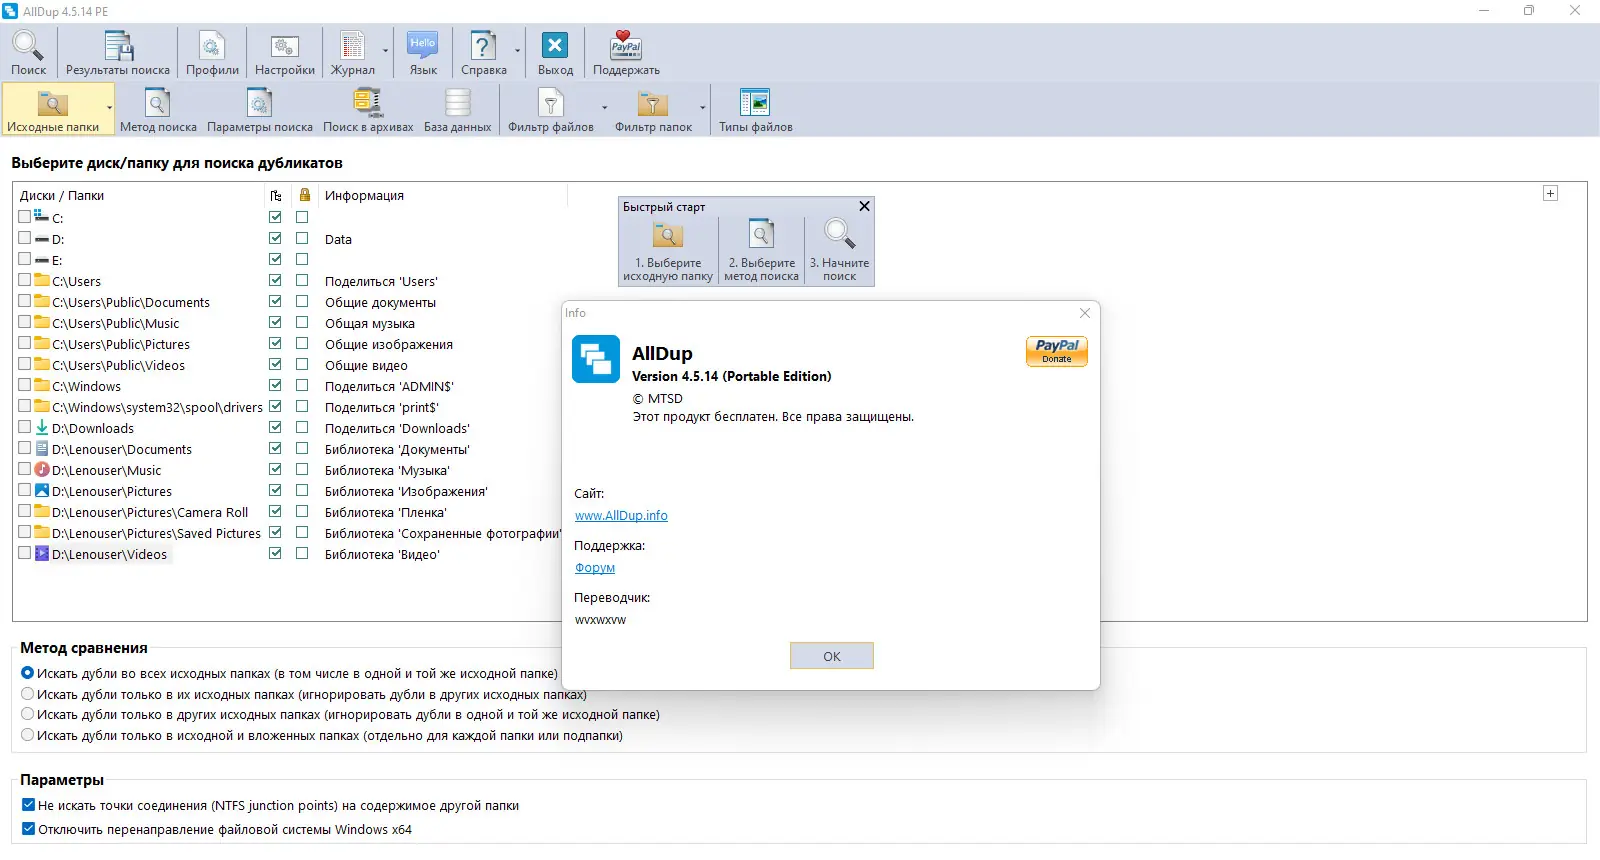This screenshot has height=860, width=1600.
Task: Select Искать дубли только в их исходных папках
Action: (28, 694)
